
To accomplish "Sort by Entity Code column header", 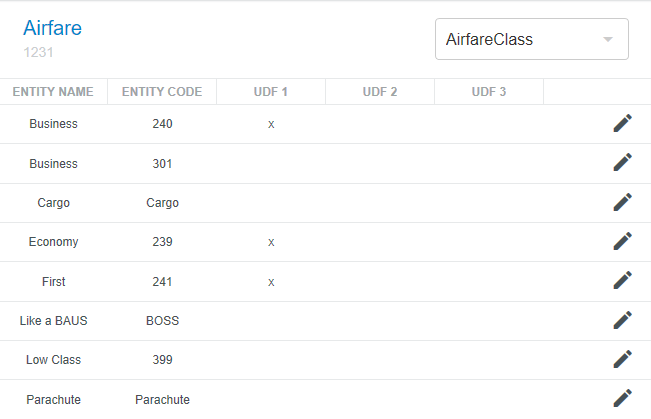I will (x=162, y=92).
